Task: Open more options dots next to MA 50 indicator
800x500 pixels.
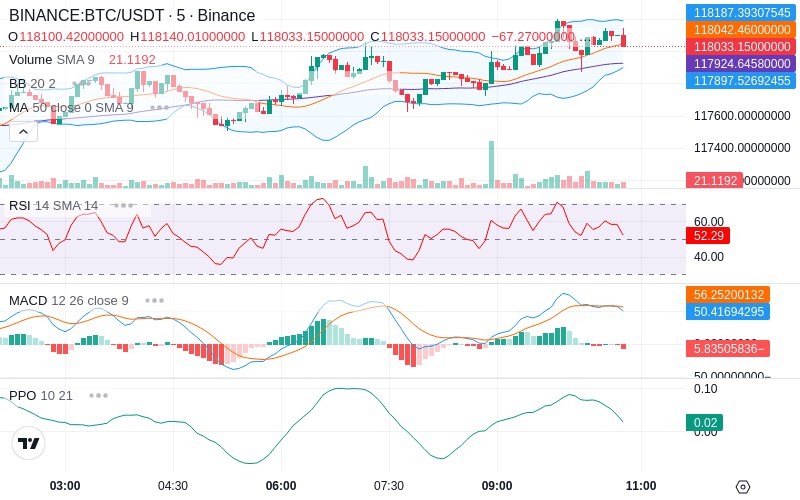Action: click(159, 108)
